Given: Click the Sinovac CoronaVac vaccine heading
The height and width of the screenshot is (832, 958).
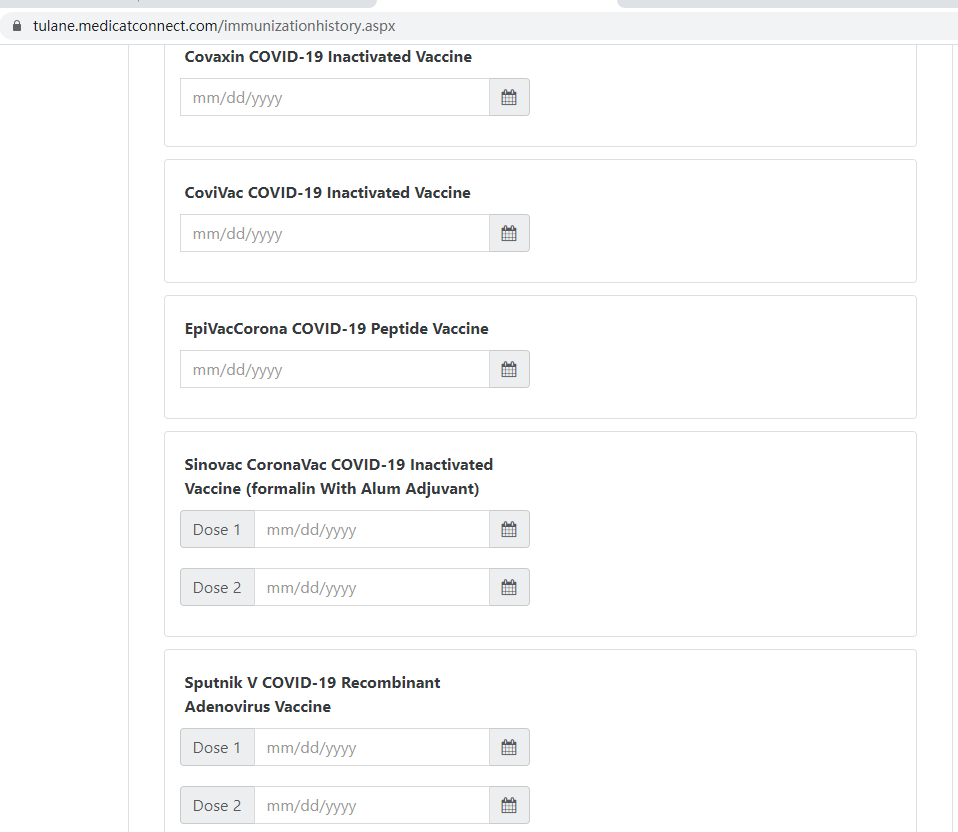Looking at the screenshot, I should pyautogui.click(x=338, y=476).
